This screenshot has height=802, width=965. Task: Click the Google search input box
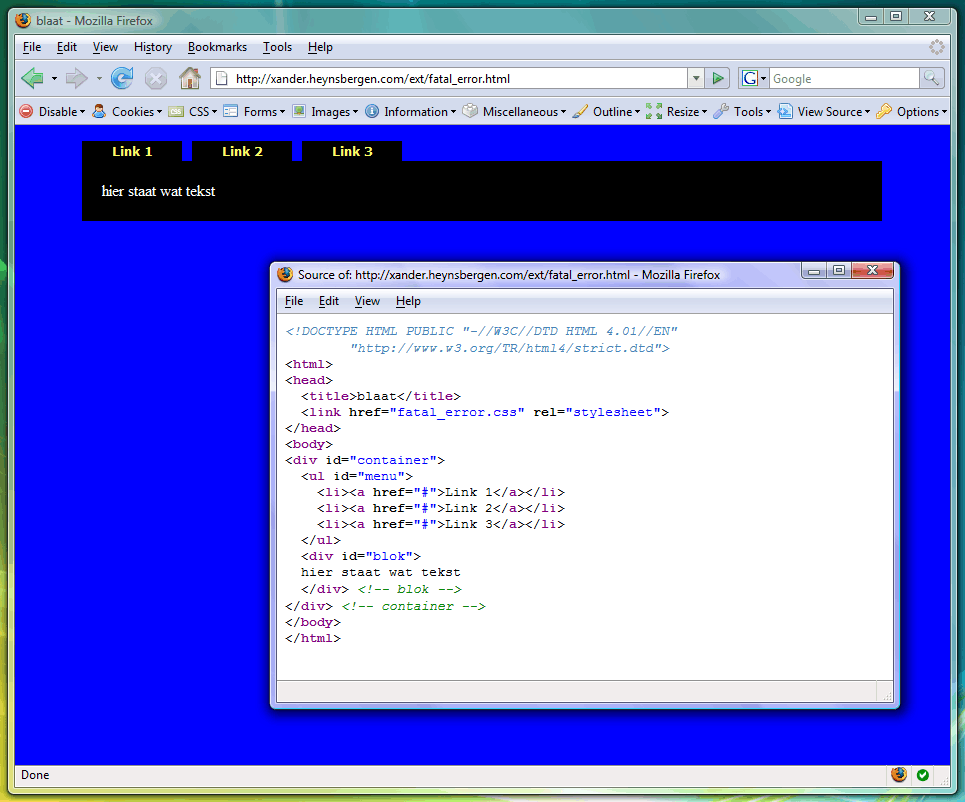(x=843, y=79)
